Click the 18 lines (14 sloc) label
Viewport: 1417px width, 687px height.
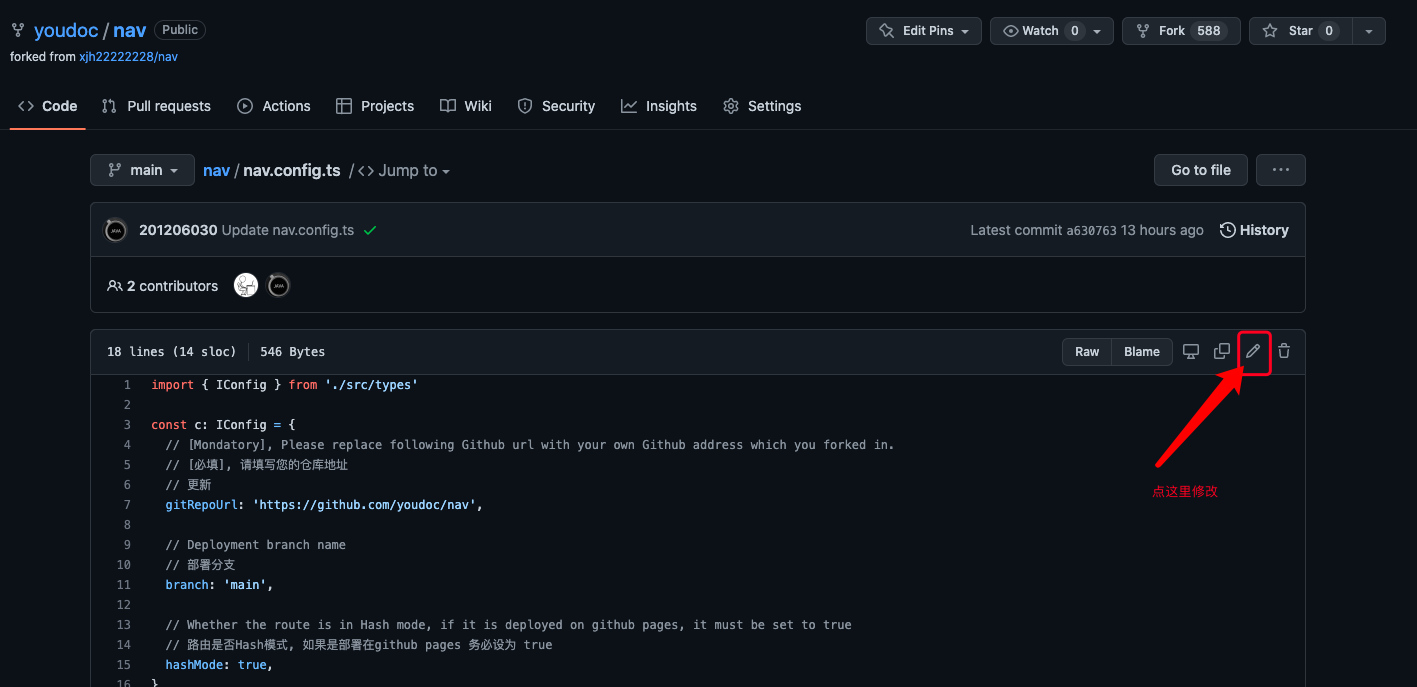pos(171,352)
